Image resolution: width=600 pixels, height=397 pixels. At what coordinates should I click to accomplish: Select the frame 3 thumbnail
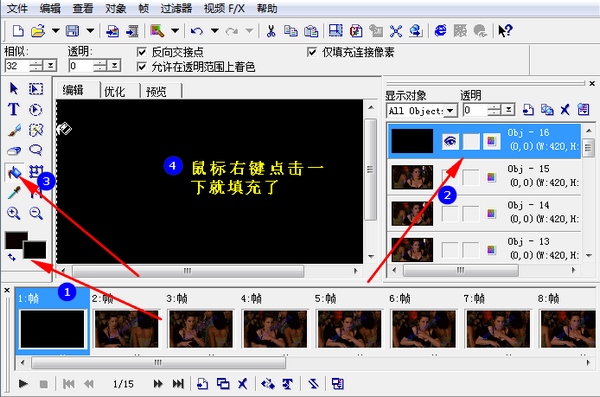point(201,329)
